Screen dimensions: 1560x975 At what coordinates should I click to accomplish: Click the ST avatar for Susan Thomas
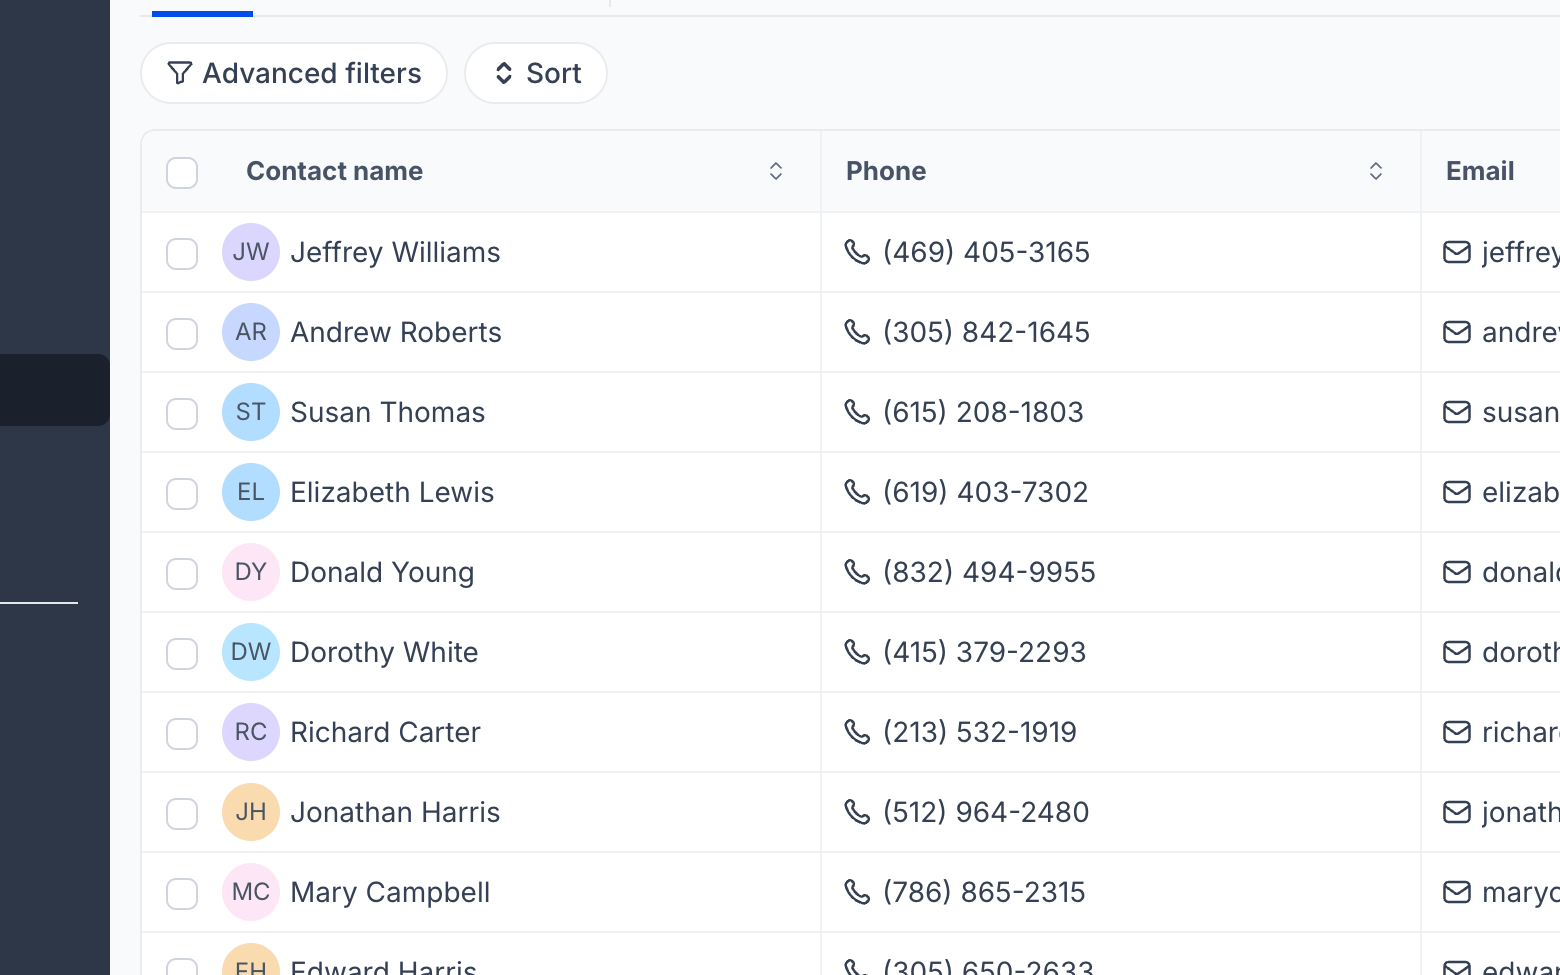[x=251, y=412]
